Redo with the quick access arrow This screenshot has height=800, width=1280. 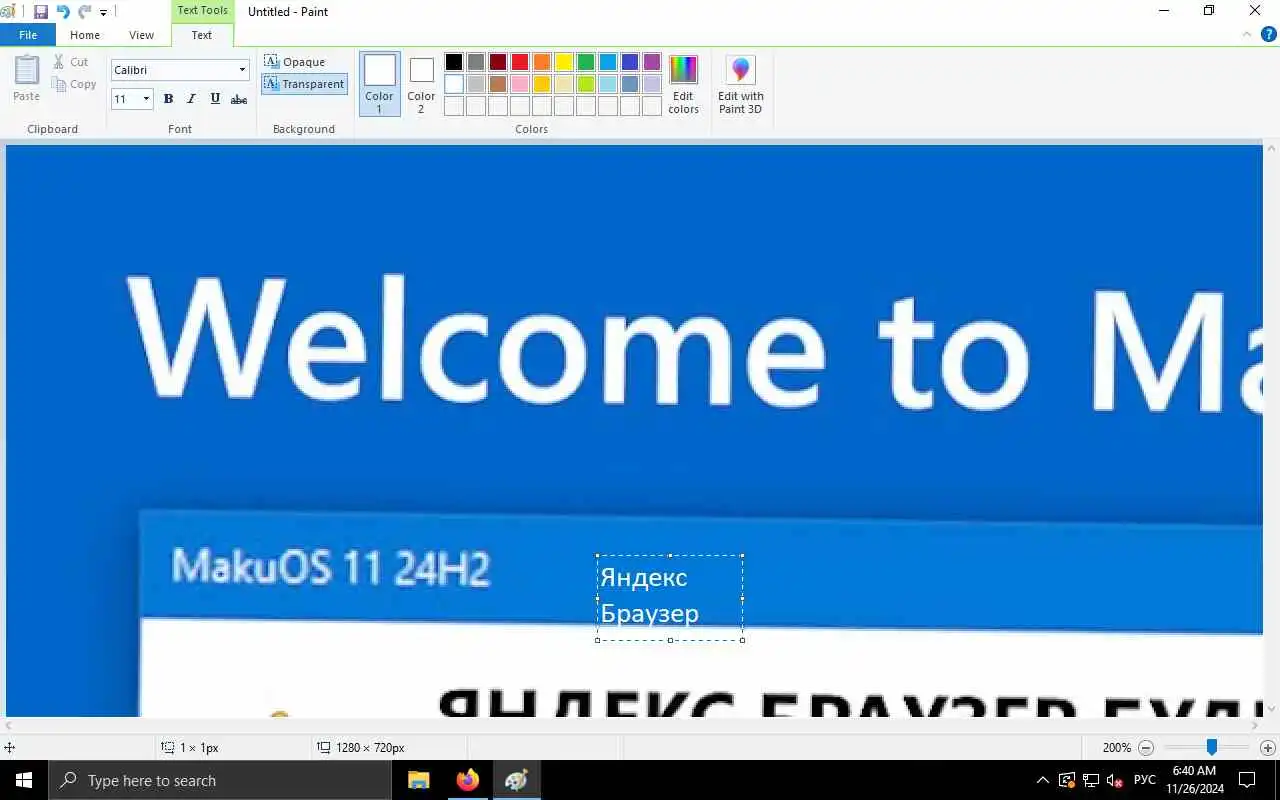pos(84,12)
